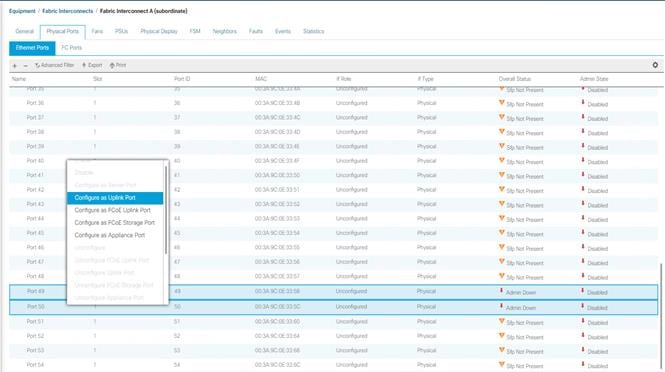The height and width of the screenshot is (372, 665).
Task: Click the Sfp Not Present warning icon for Port 48
Action: [x=502, y=276]
